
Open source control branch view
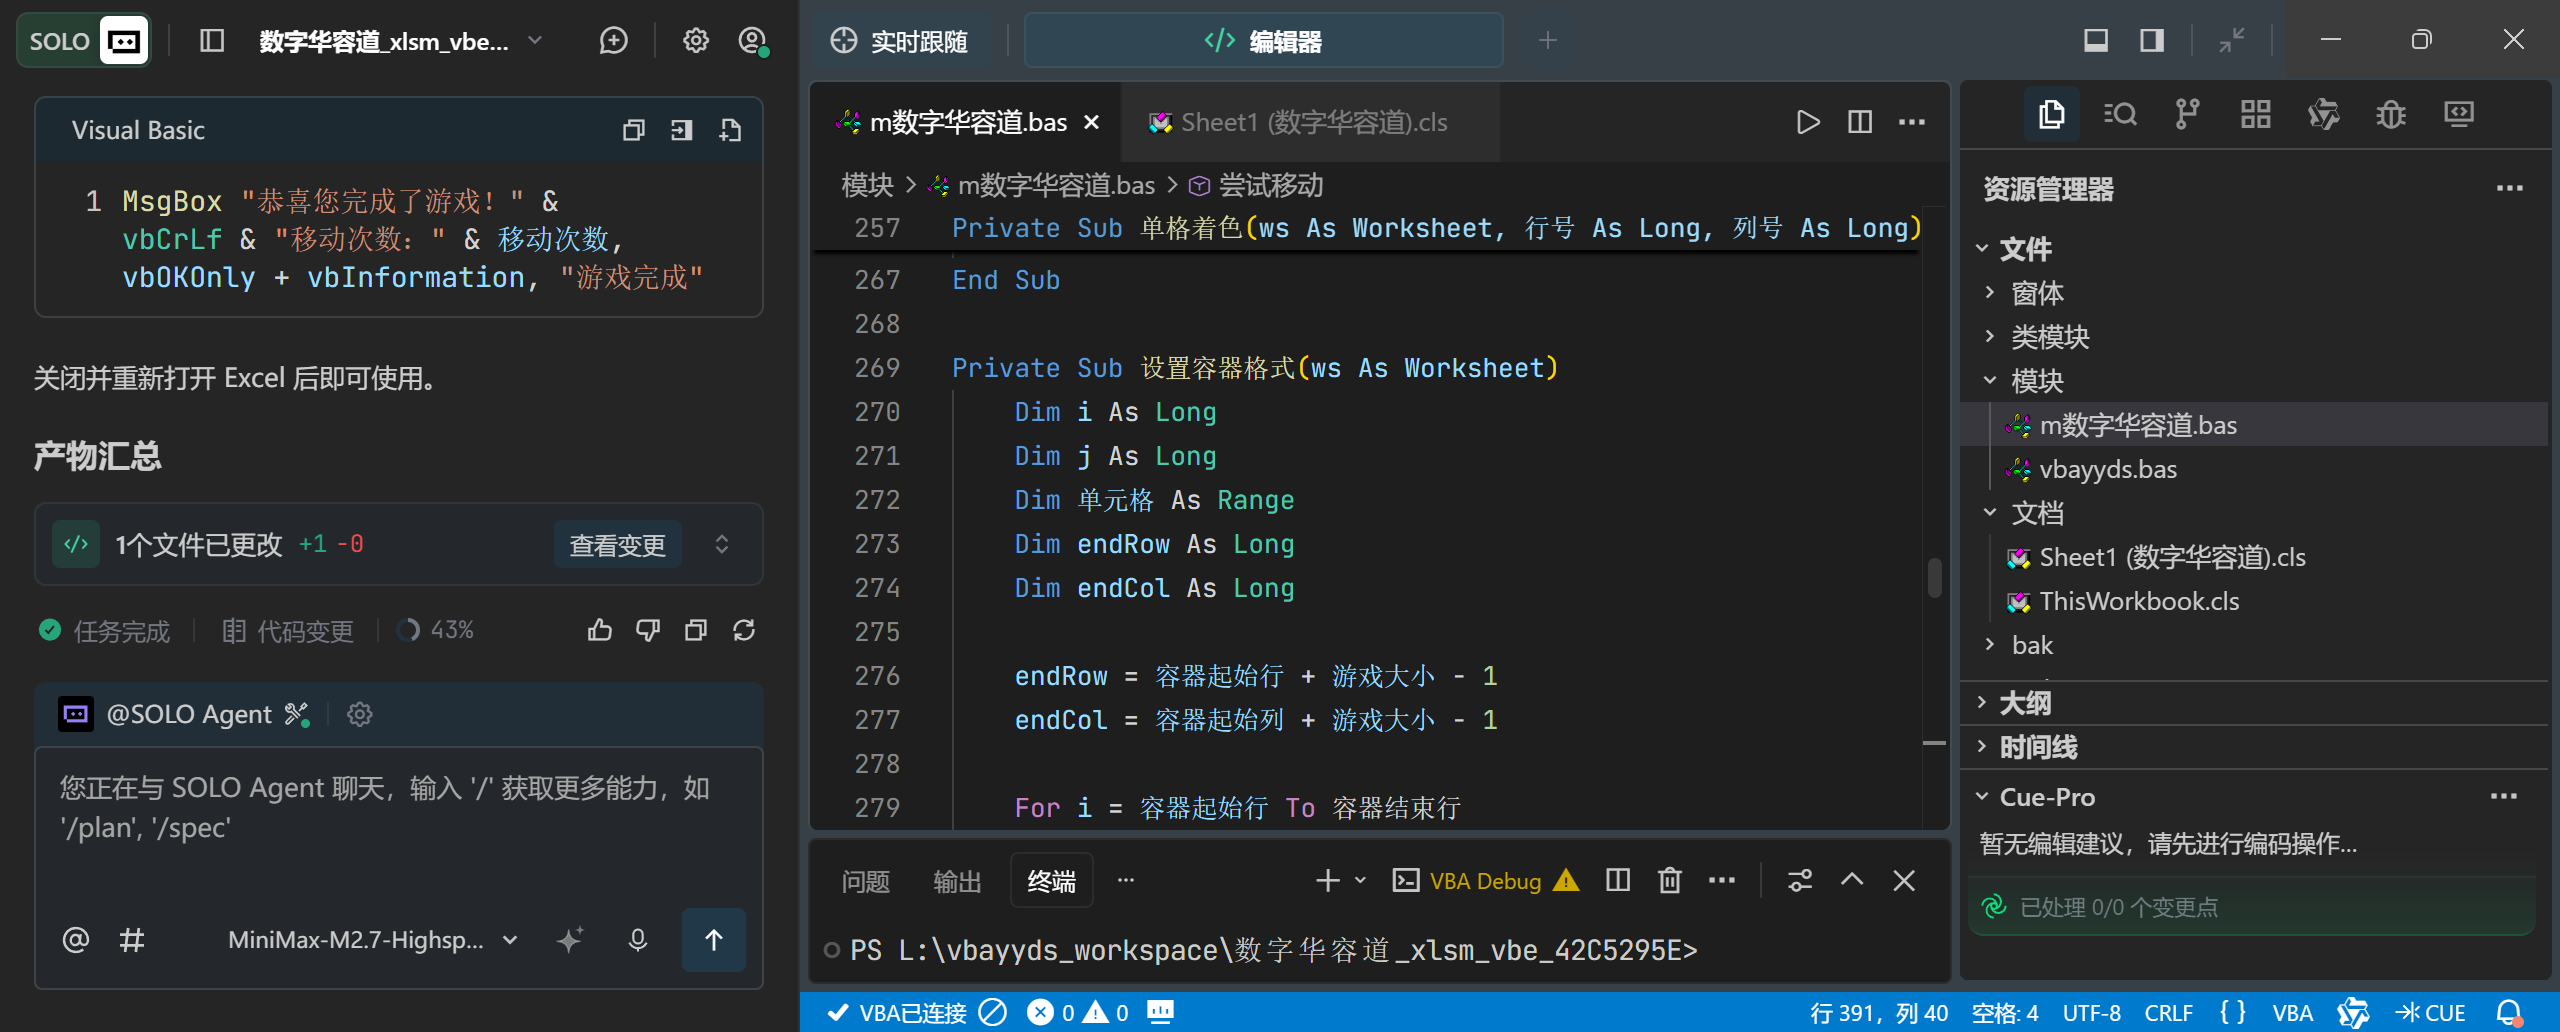pos(2187,114)
